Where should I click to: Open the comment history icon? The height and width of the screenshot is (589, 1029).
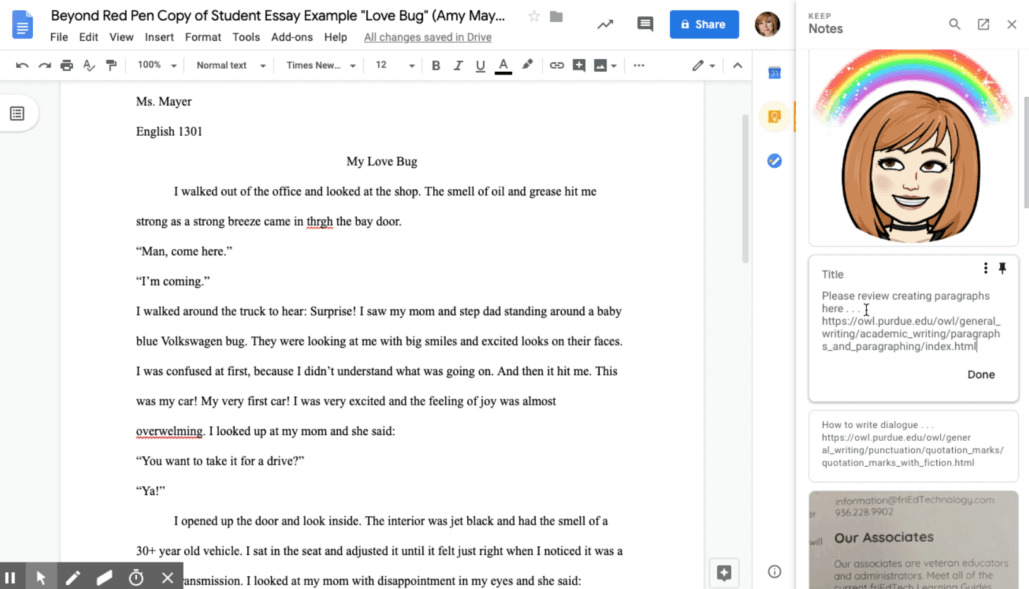(645, 24)
